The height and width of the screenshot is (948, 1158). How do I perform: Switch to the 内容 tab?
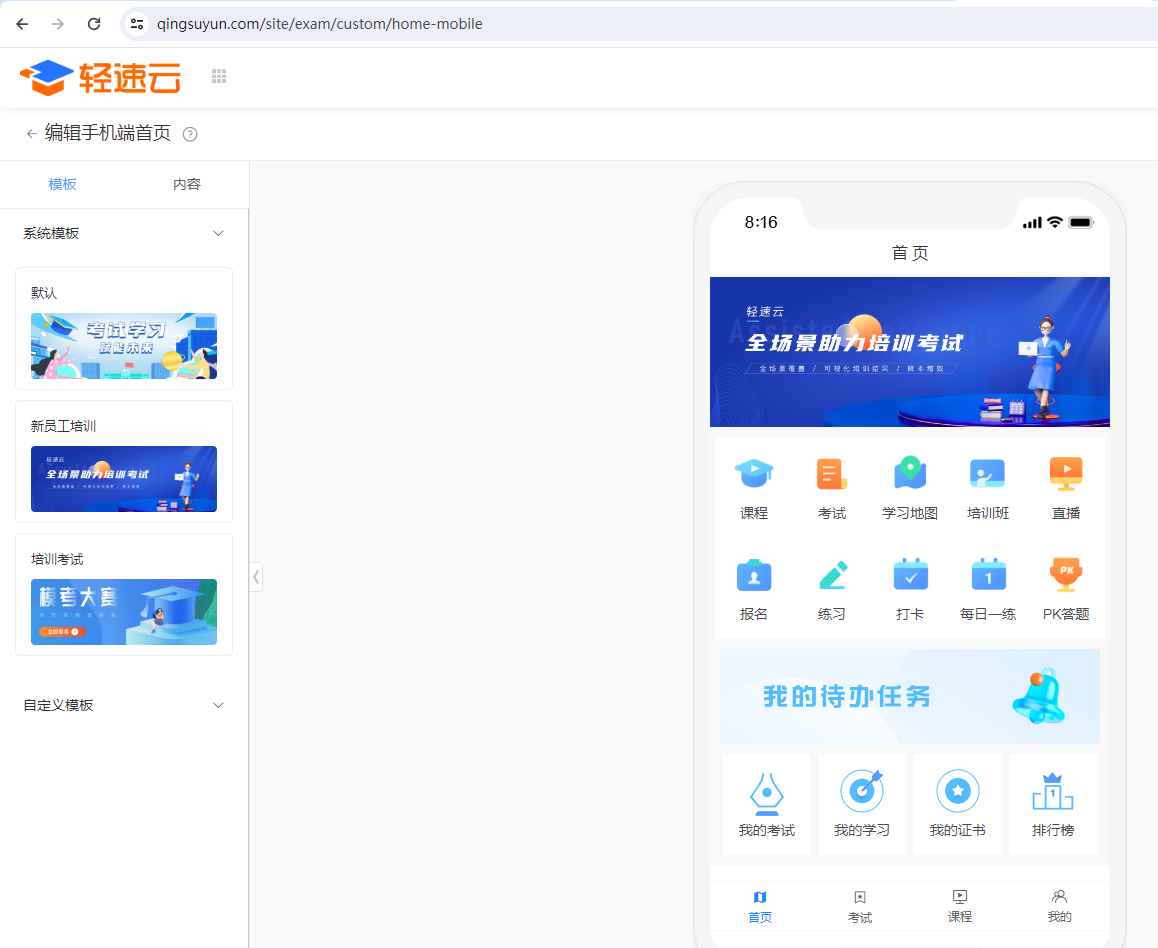[x=187, y=184]
